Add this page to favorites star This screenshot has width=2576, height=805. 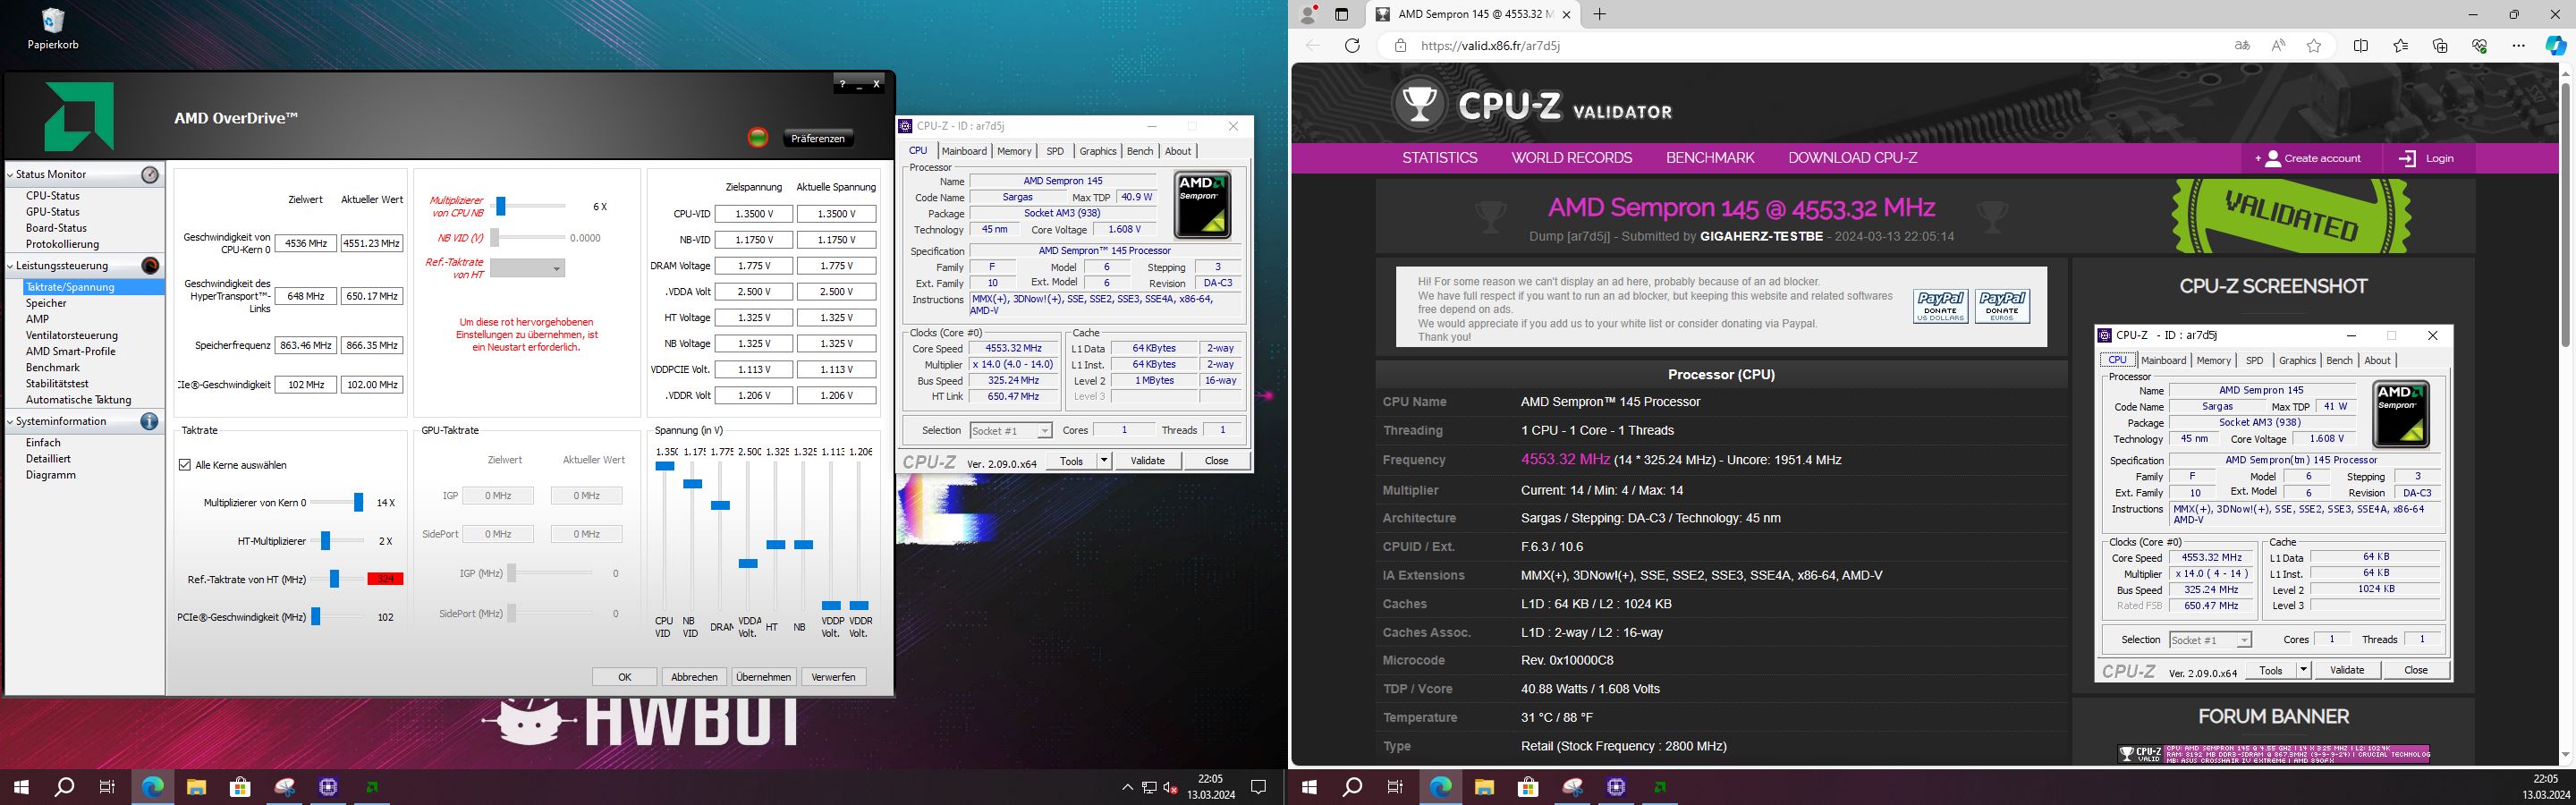coord(2314,45)
